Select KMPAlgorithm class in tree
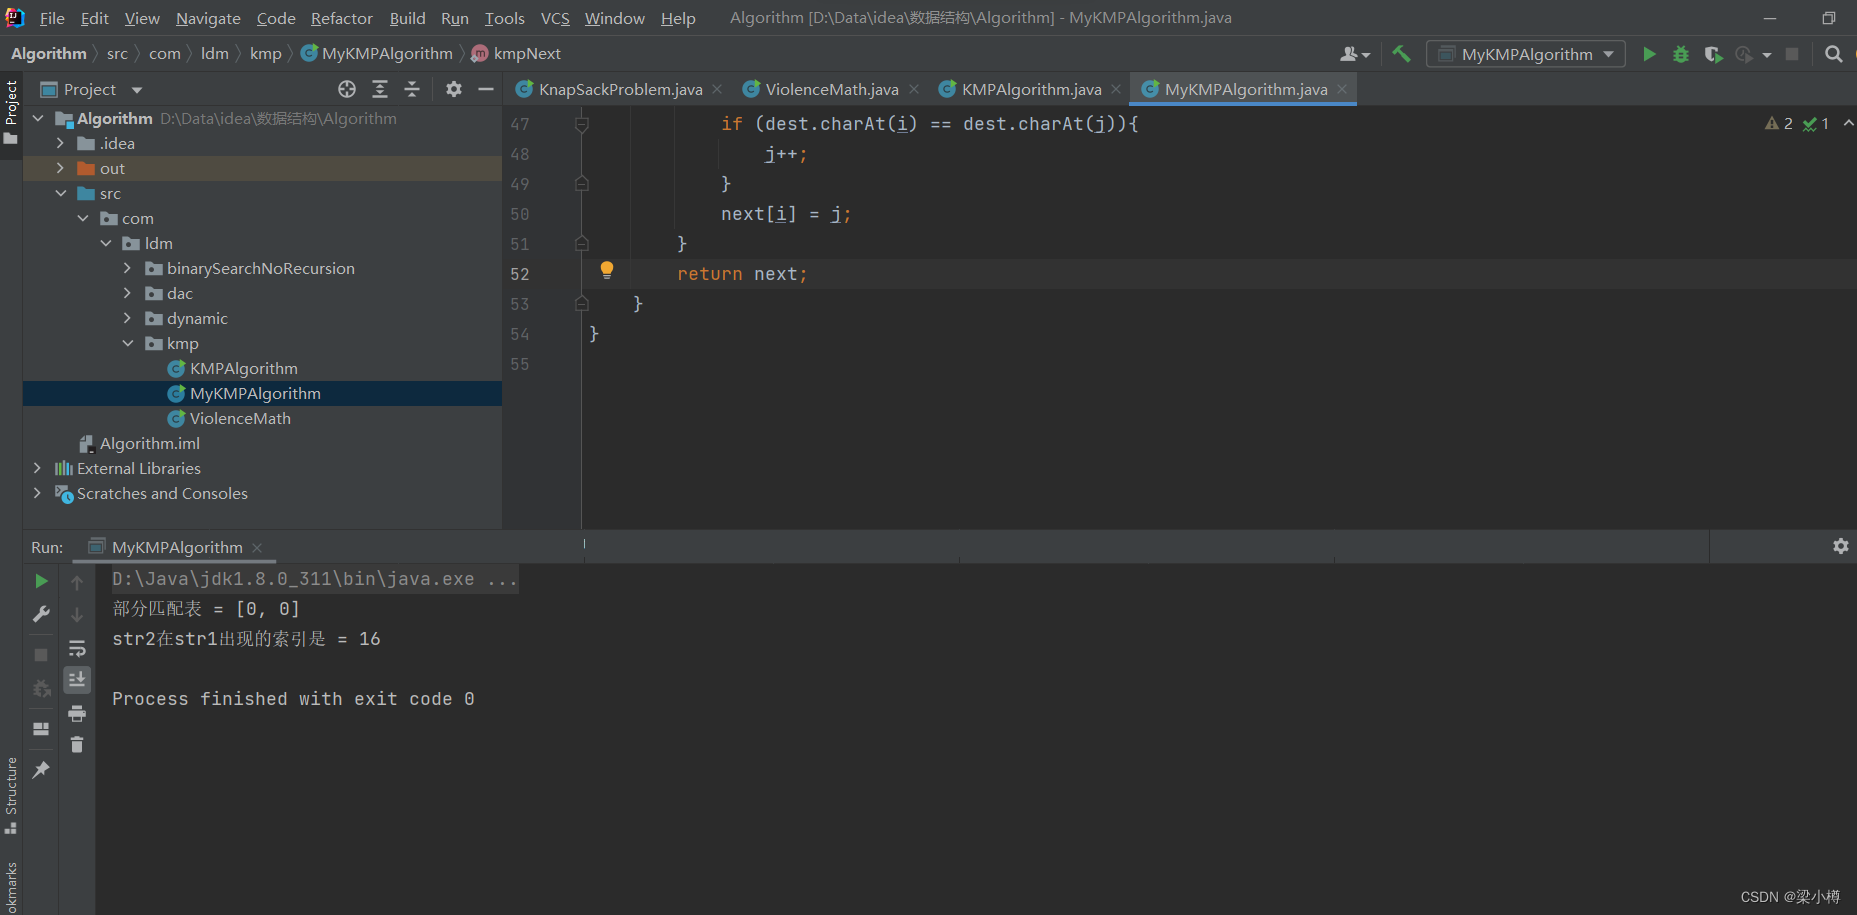This screenshot has height=915, width=1857. 244,368
